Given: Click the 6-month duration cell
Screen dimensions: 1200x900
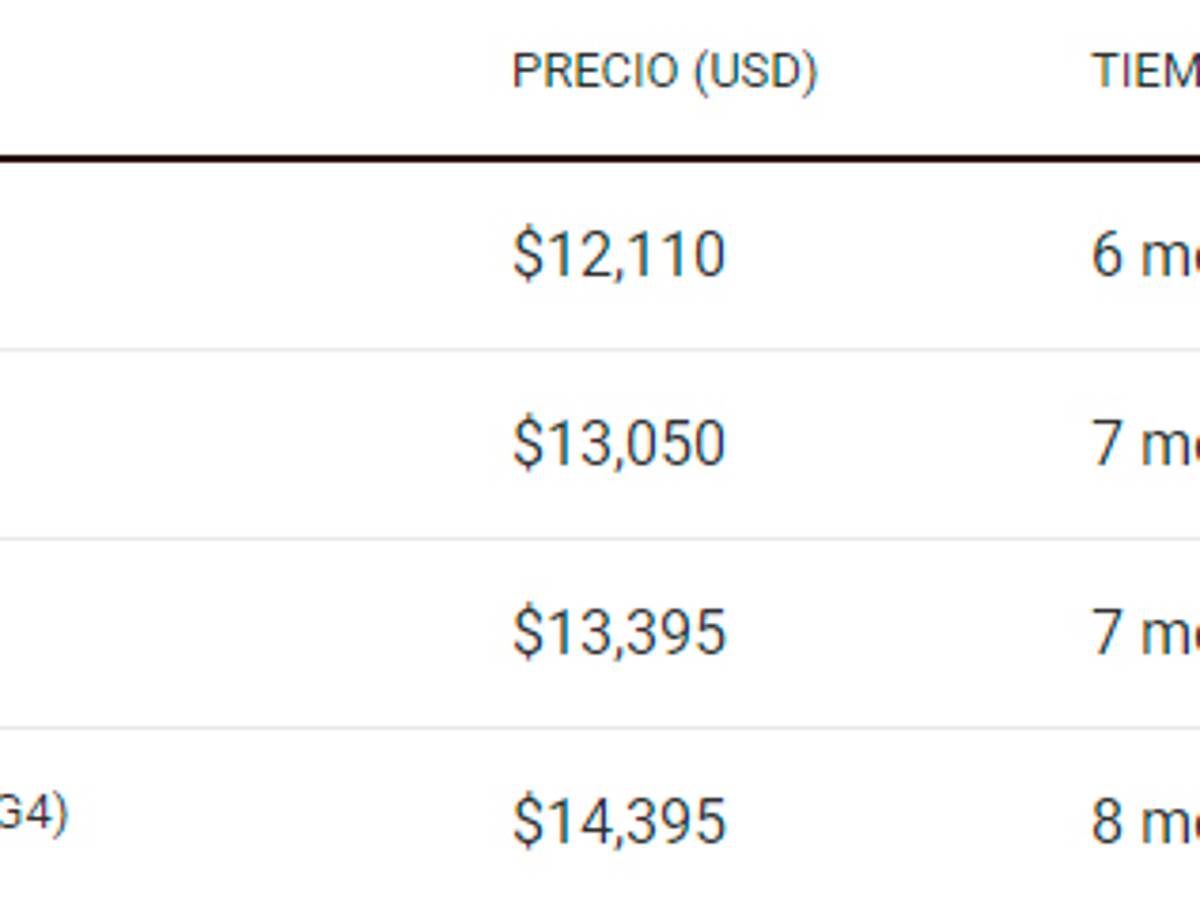Looking at the screenshot, I should click(1145, 256).
